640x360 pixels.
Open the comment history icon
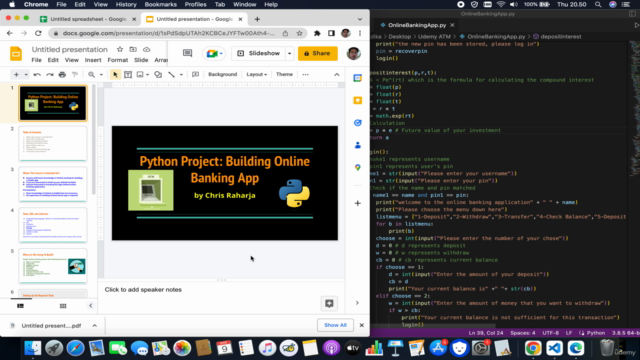click(187, 53)
